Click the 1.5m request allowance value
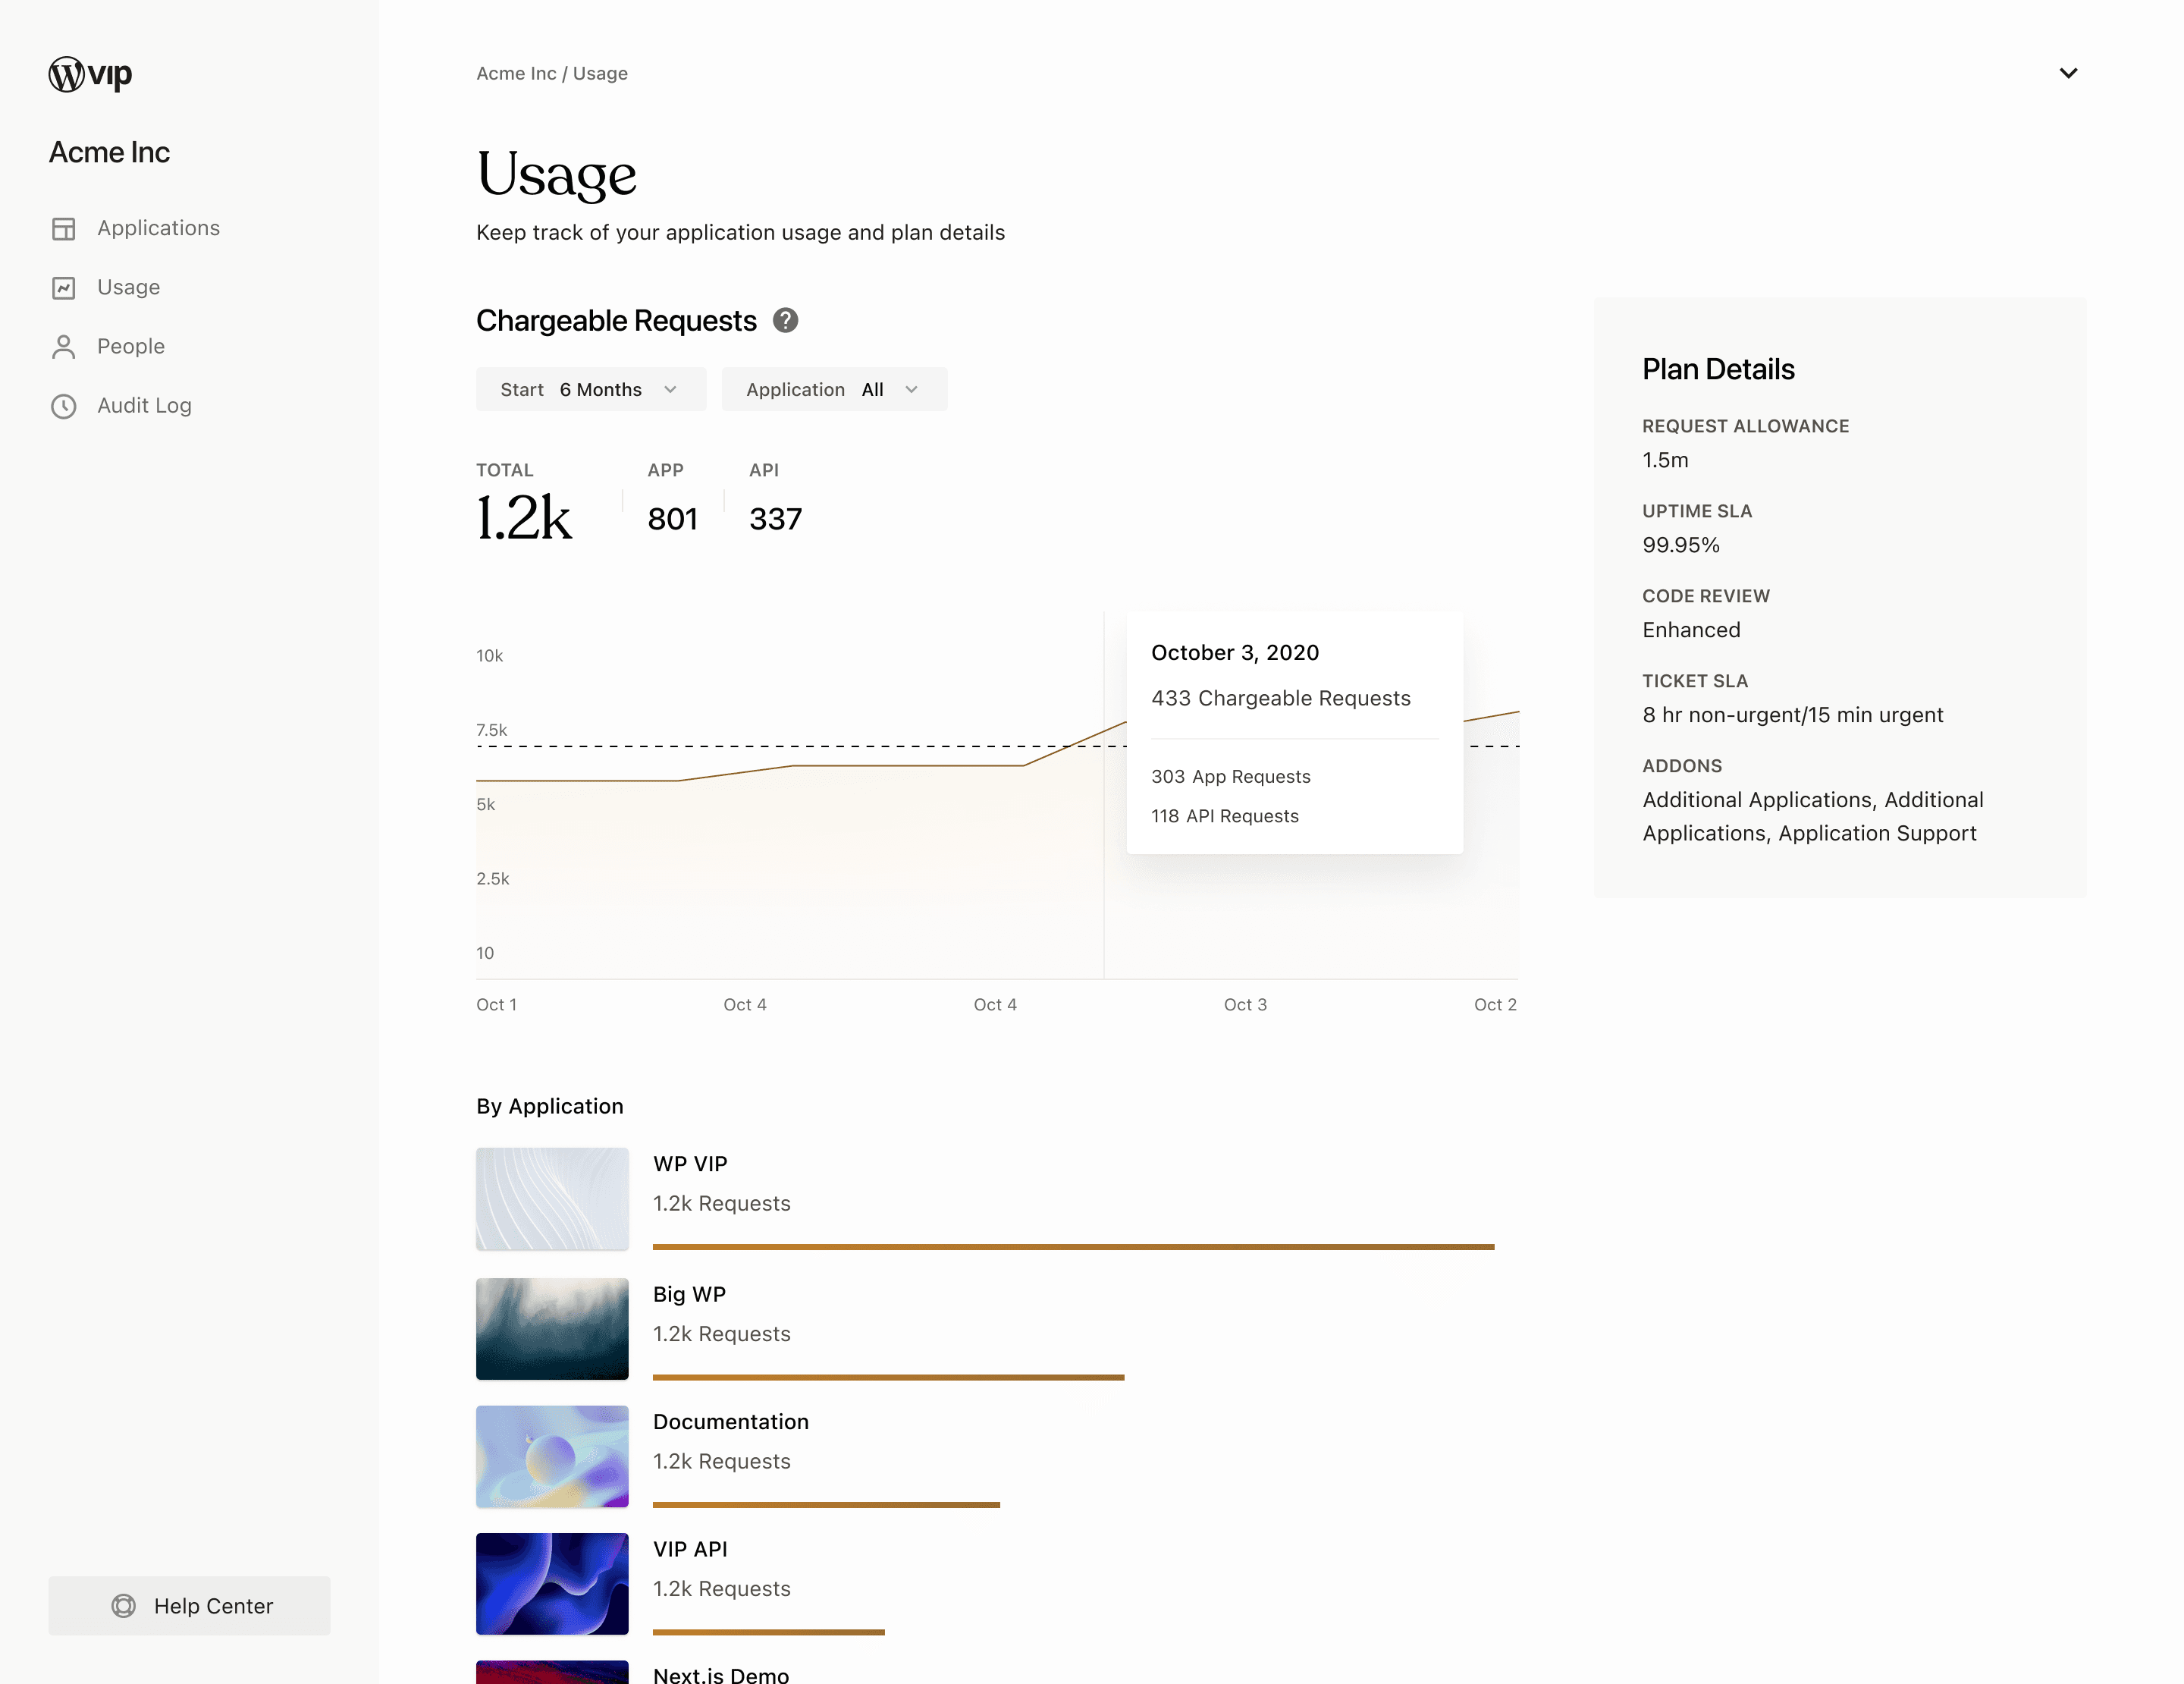The width and height of the screenshot is (2184, 1684). tap(1665, 460)
